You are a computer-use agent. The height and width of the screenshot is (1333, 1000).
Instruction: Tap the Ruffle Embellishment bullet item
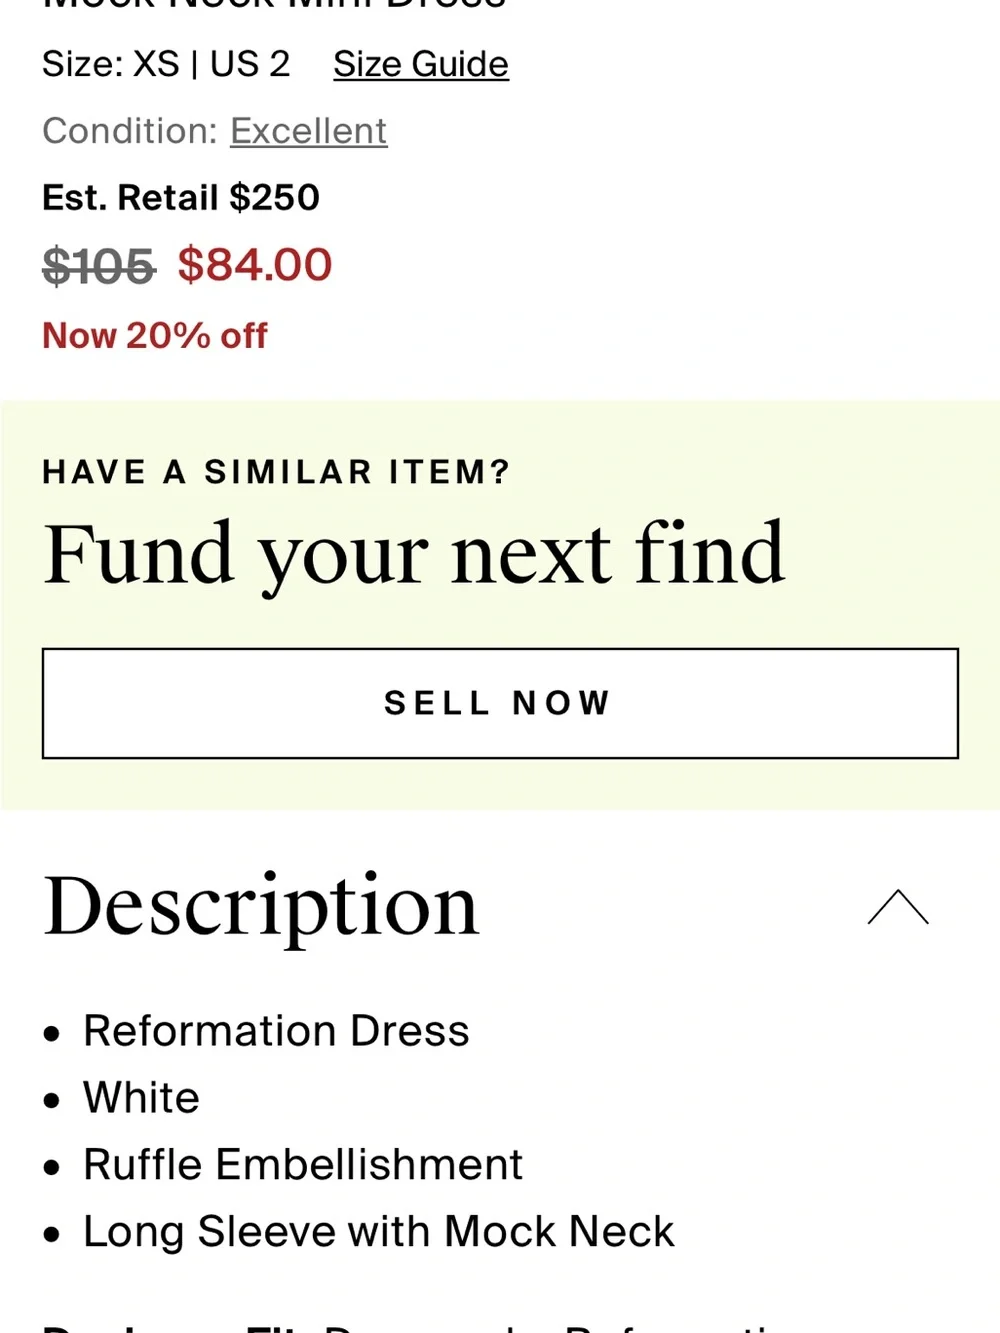click(303, 1165)
